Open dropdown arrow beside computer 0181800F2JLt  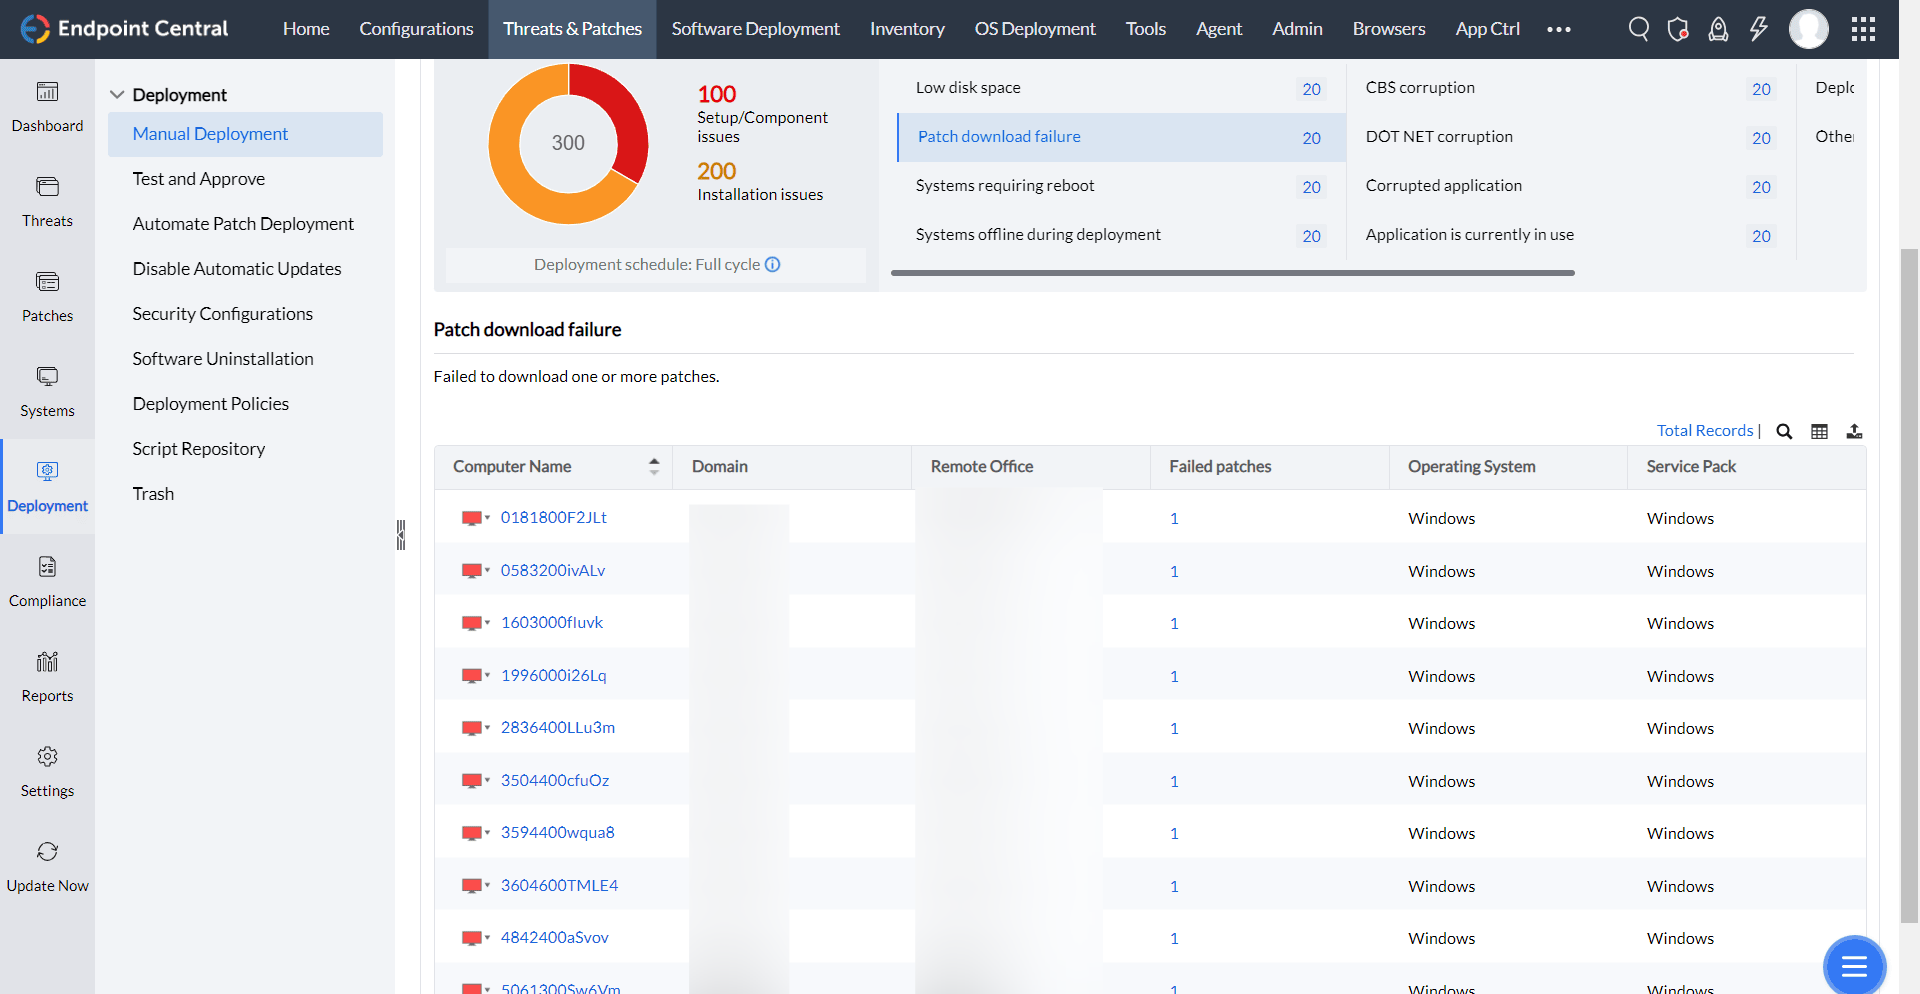coord(488,518)
